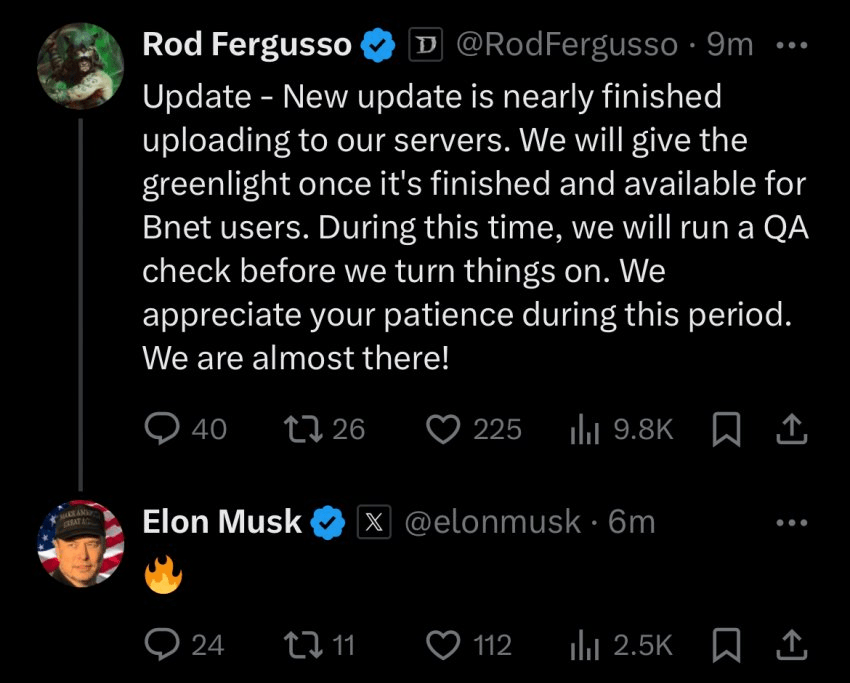Screen dimensions: 850x683
Task: Repost Rod Fergusso's tweet
Action: coord(299,430)
